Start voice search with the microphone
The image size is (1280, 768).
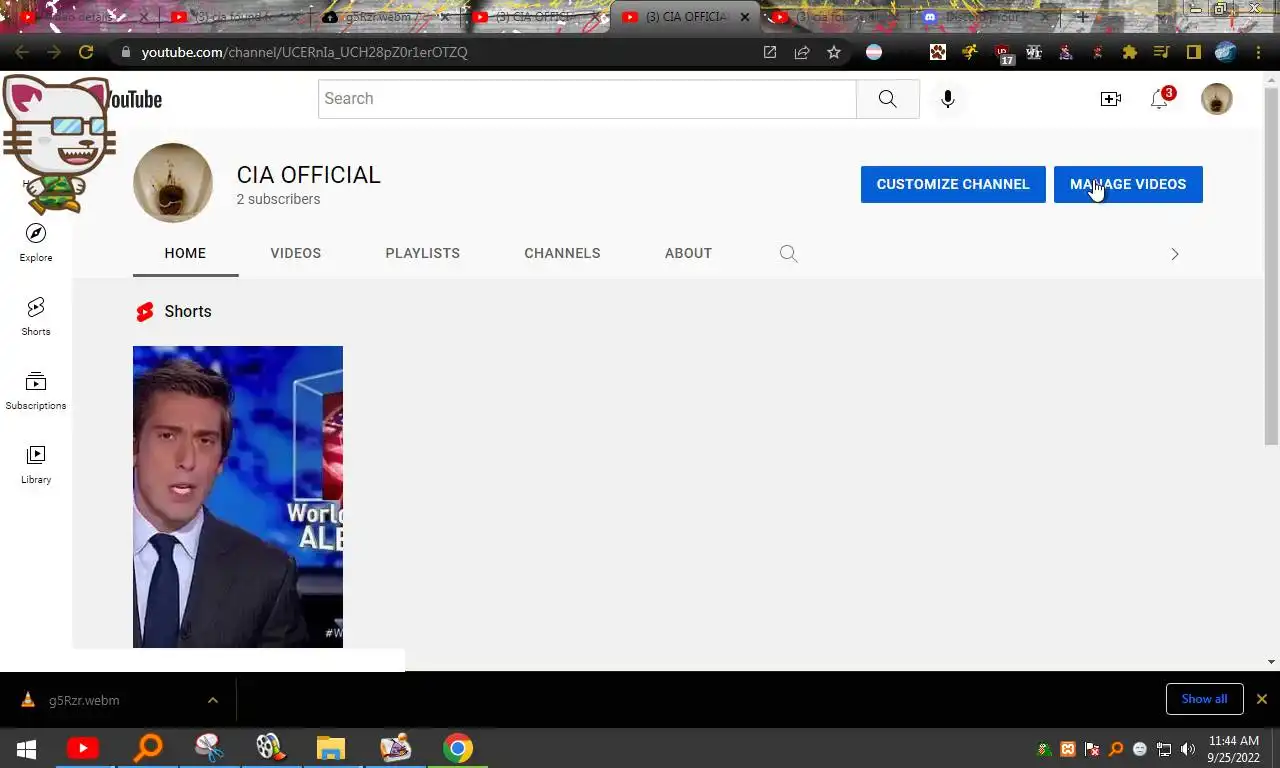tap(948, 99)
